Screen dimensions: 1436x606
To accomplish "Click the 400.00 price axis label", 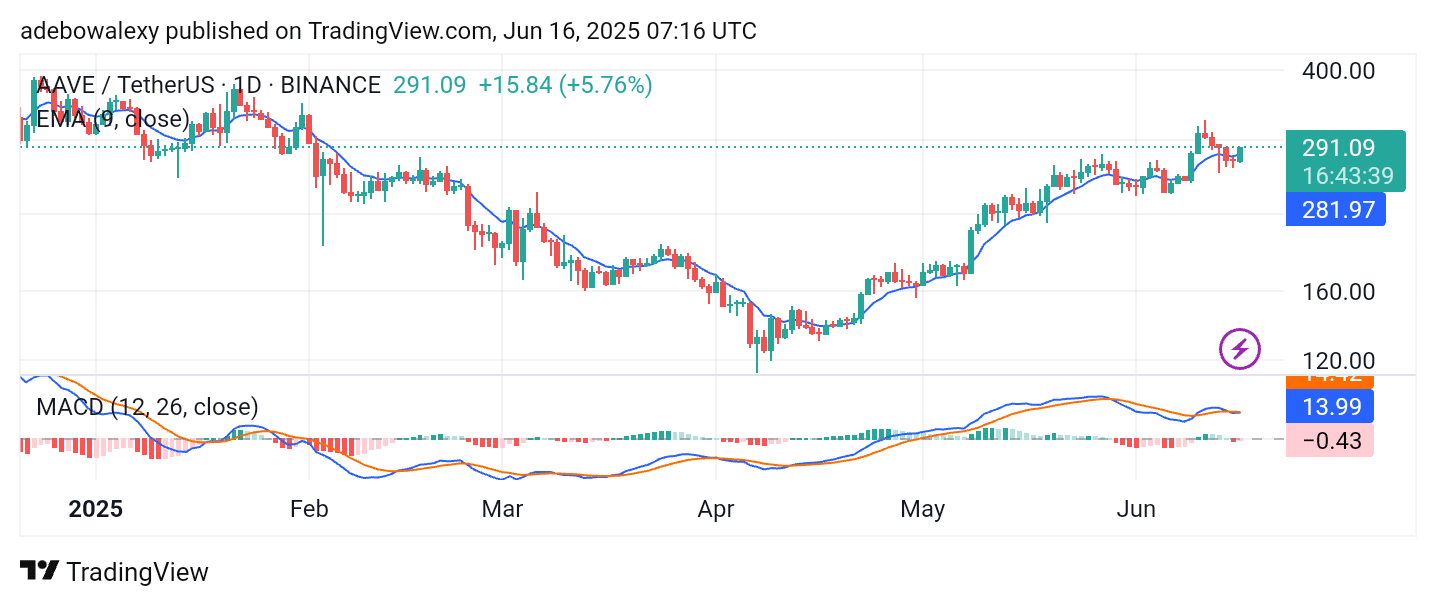I will [1338, 71].
